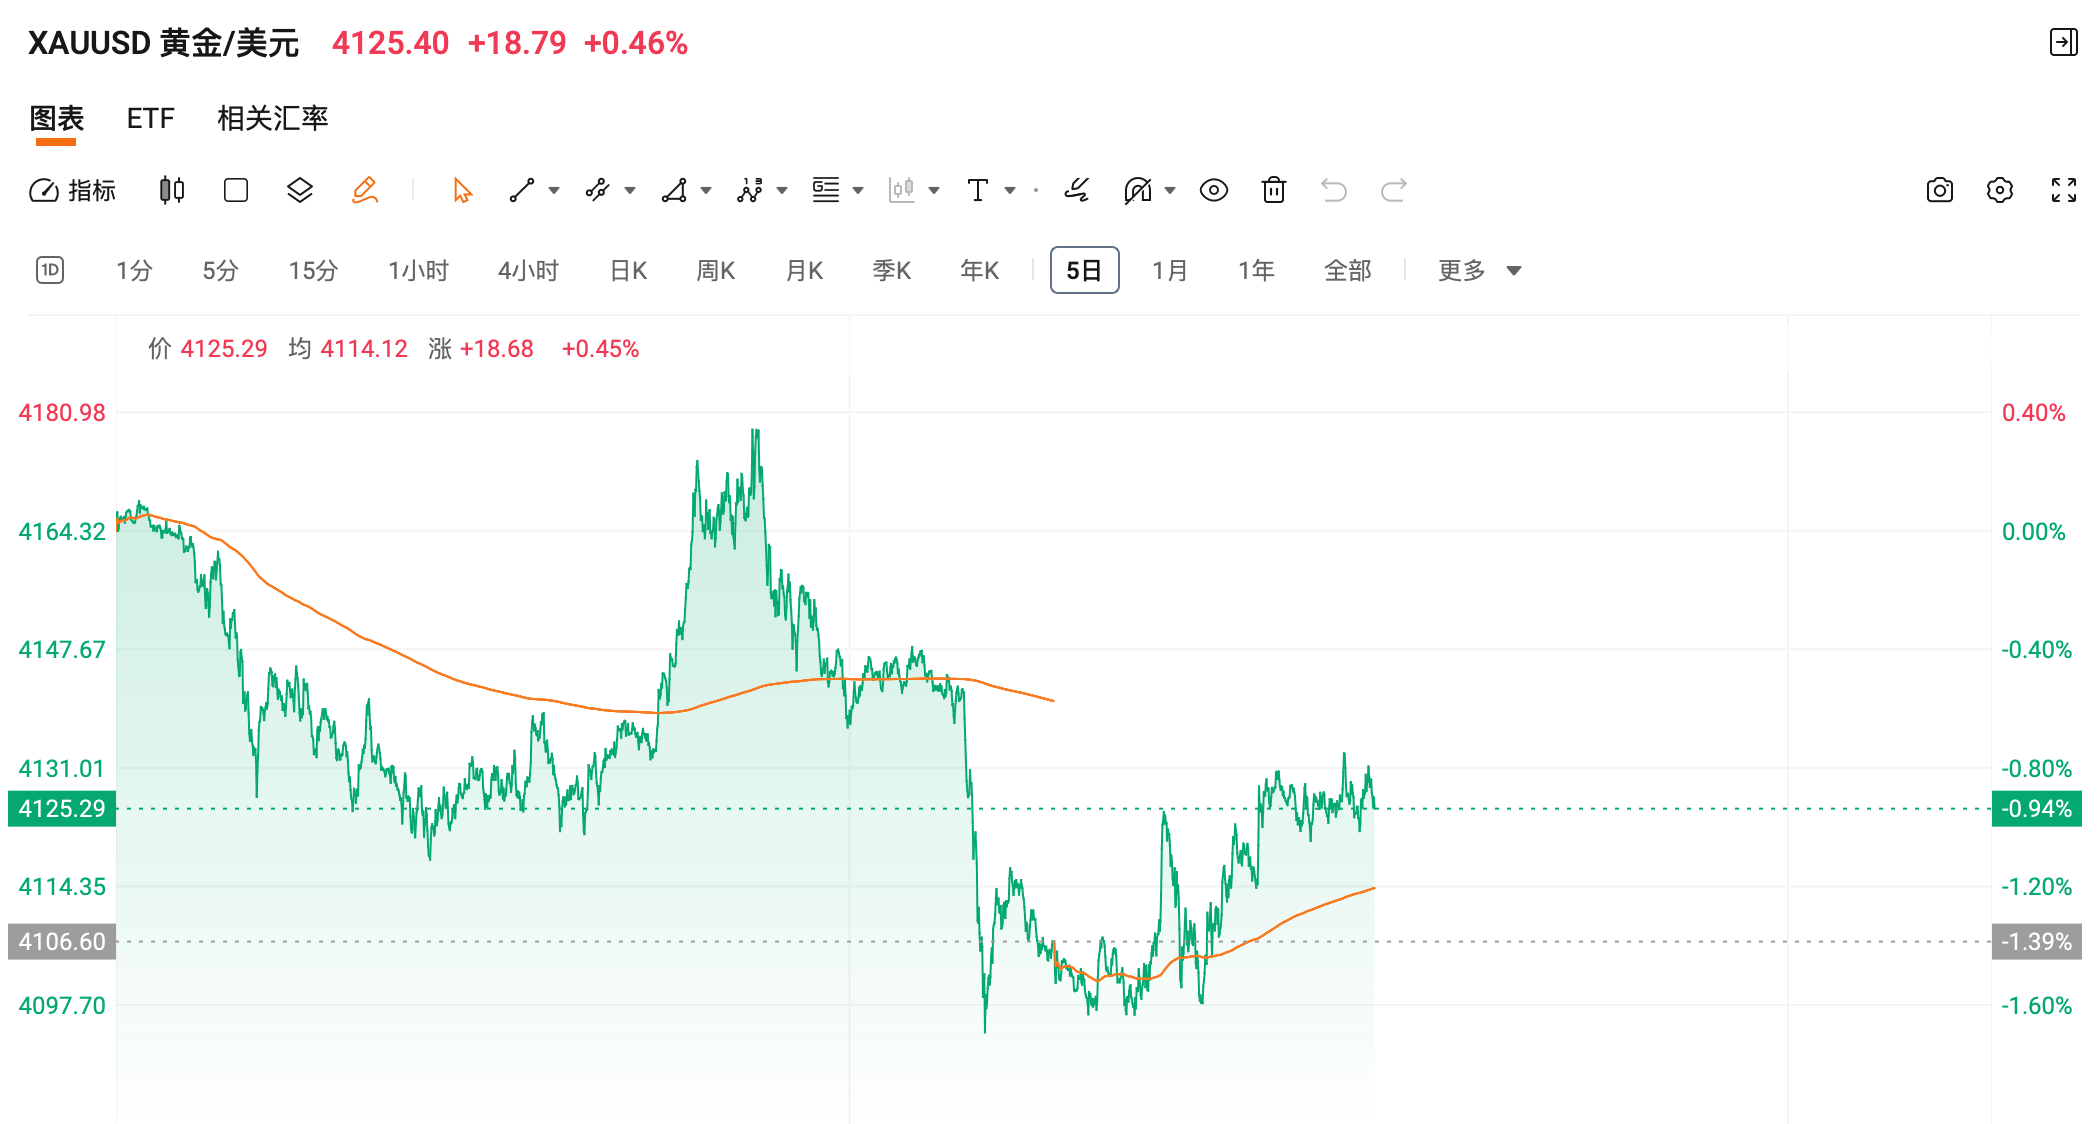2100x1124 pixels.
Task: Select the trend line drawing tool
Action: point(522,190)
